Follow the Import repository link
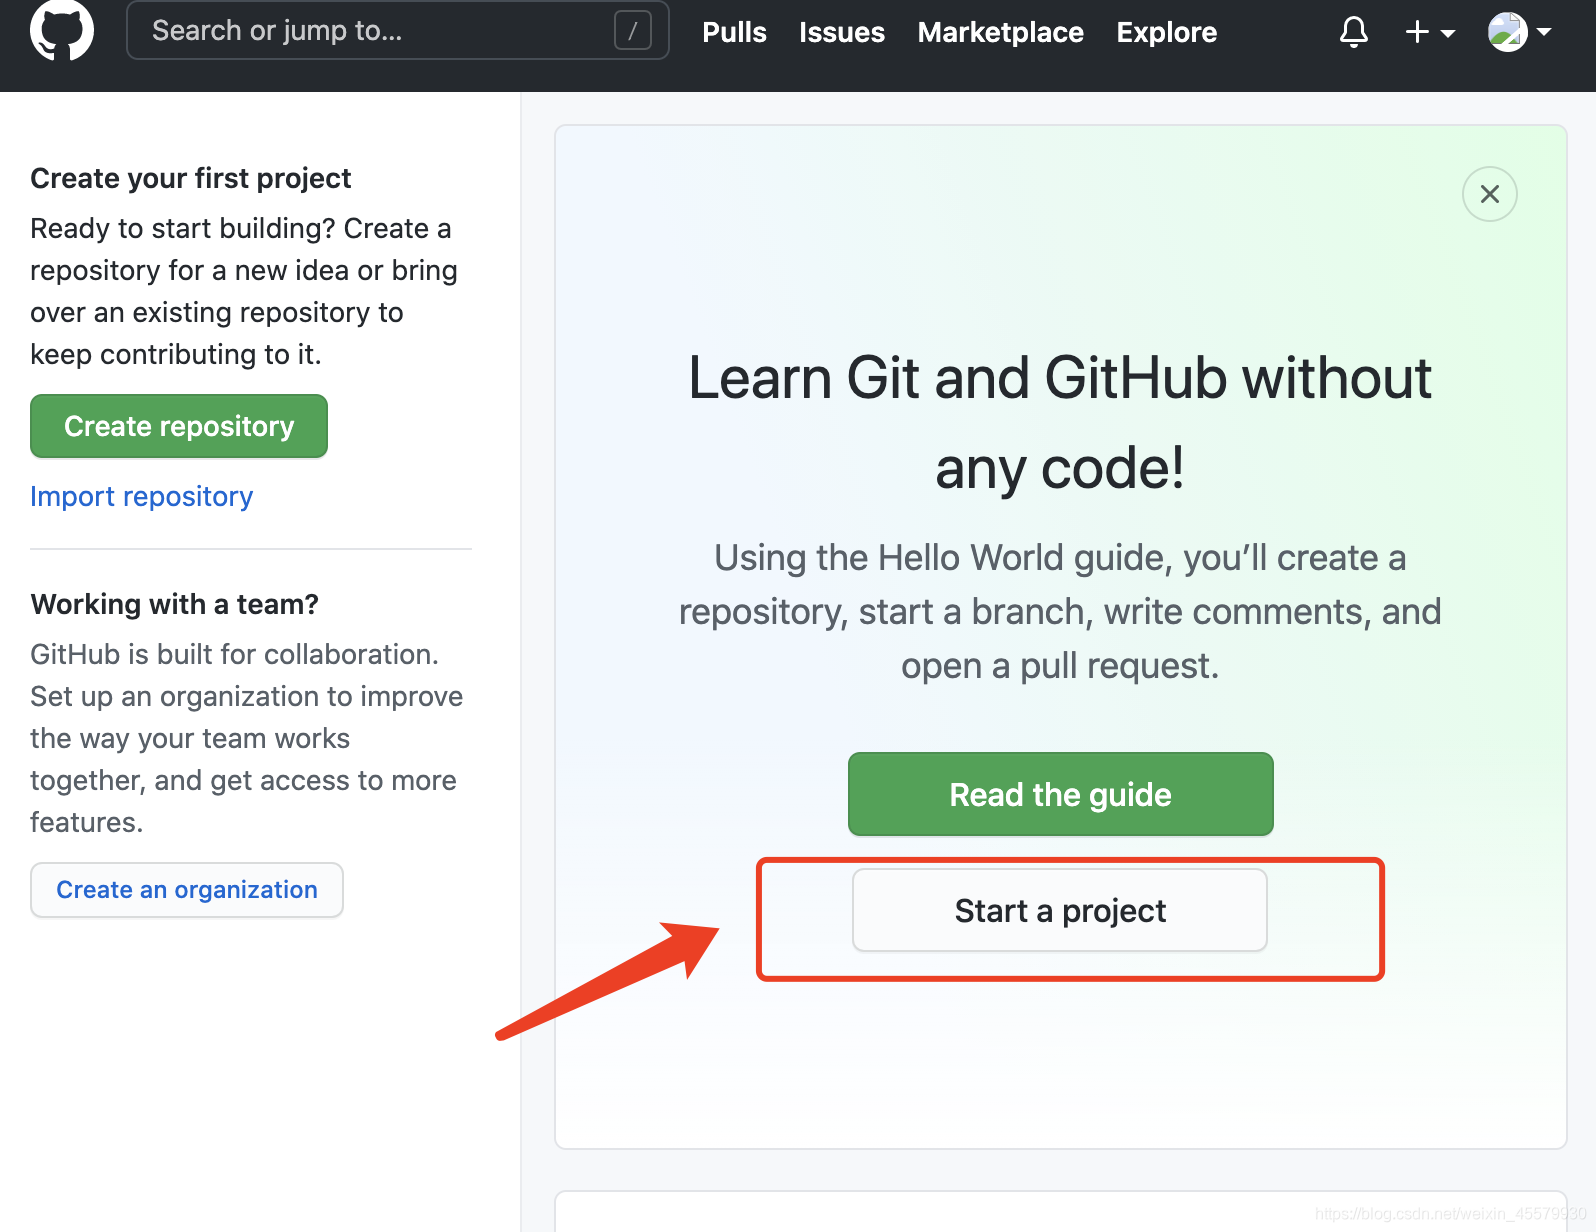 (141, 496)
